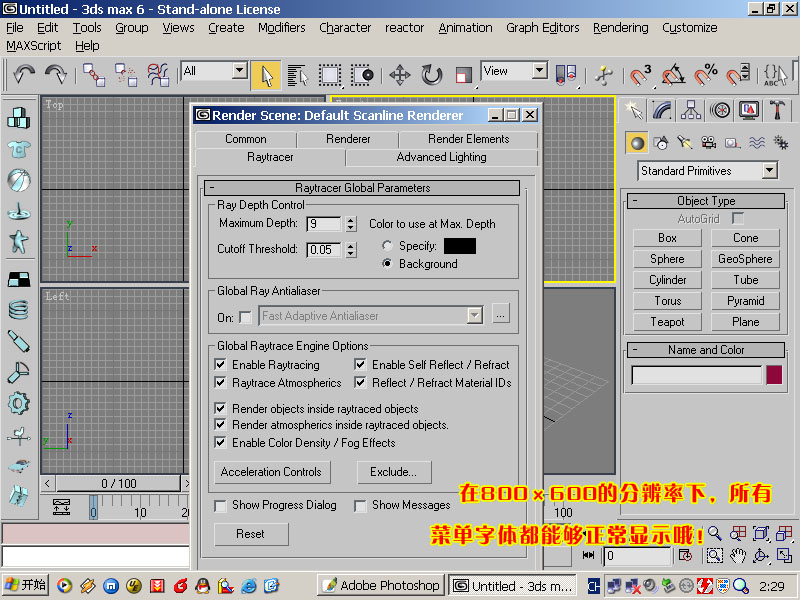Click the Exclude... button
800x600 pixels.
pos(394,472)
